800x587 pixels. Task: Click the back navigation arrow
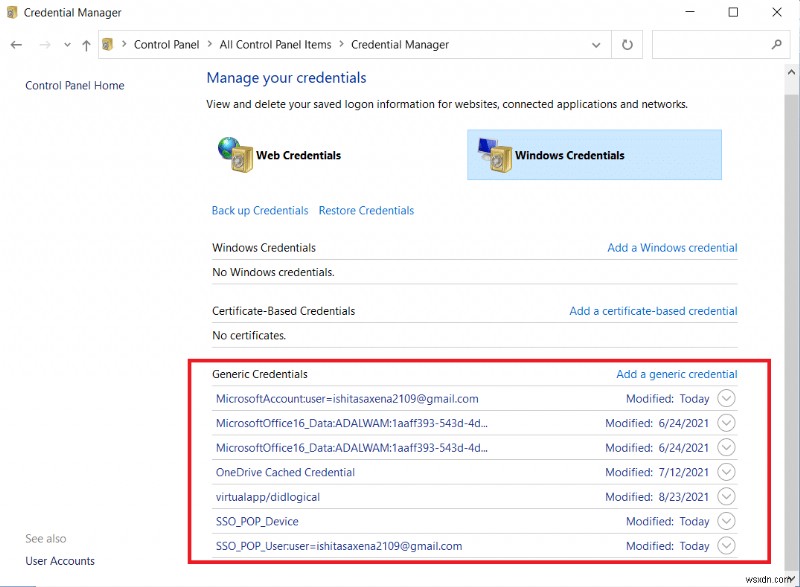(16, 44)
